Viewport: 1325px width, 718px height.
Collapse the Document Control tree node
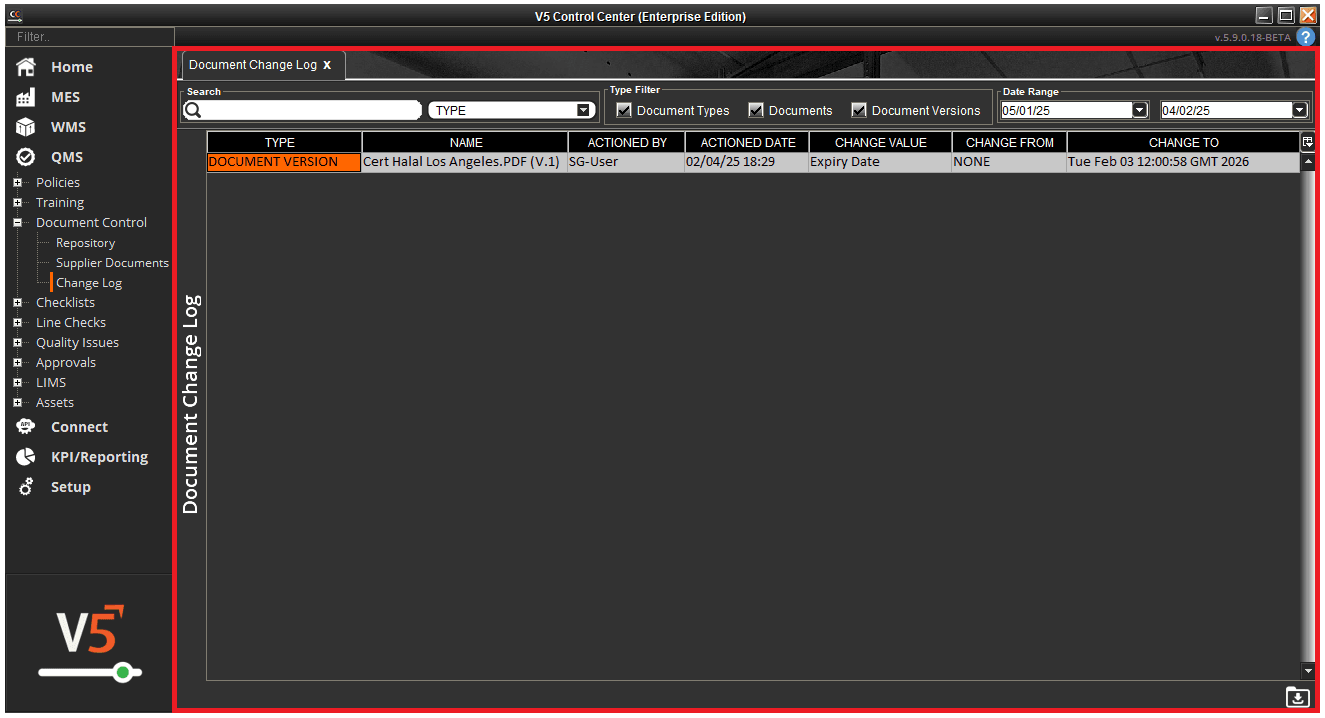[x=17, y=223]
